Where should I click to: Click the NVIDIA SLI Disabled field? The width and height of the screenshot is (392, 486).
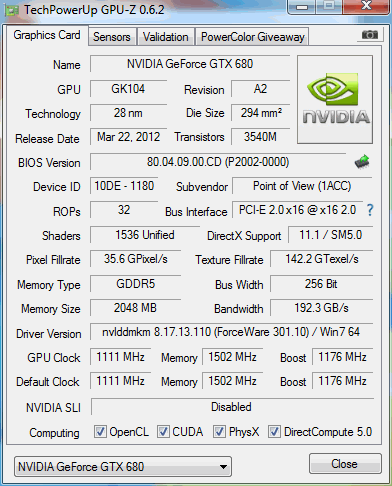click(232, 407)
